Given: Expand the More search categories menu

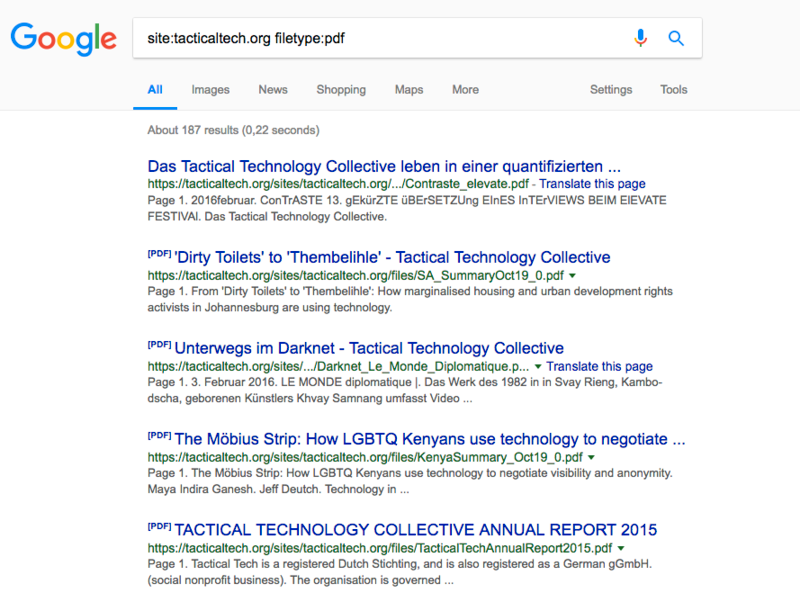Looking at the screenshot, I should pyautogui.click(x=465, y=90).
